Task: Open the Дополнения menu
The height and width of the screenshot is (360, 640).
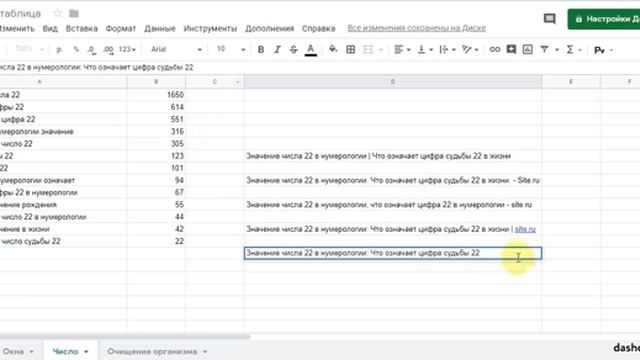Action: pyautogui.click(x=269, y=29)
